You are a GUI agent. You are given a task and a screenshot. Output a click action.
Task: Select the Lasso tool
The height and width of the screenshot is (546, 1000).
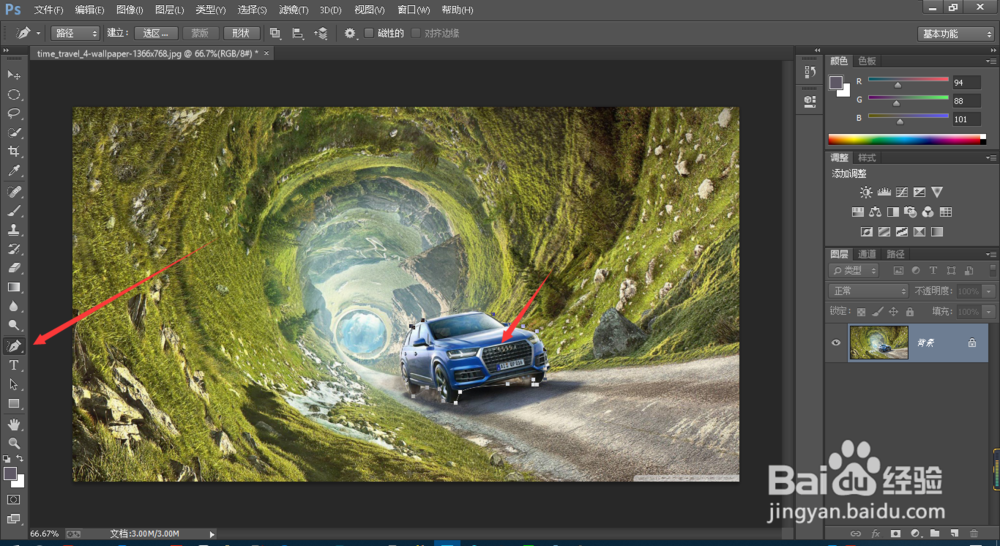[14, 113]
